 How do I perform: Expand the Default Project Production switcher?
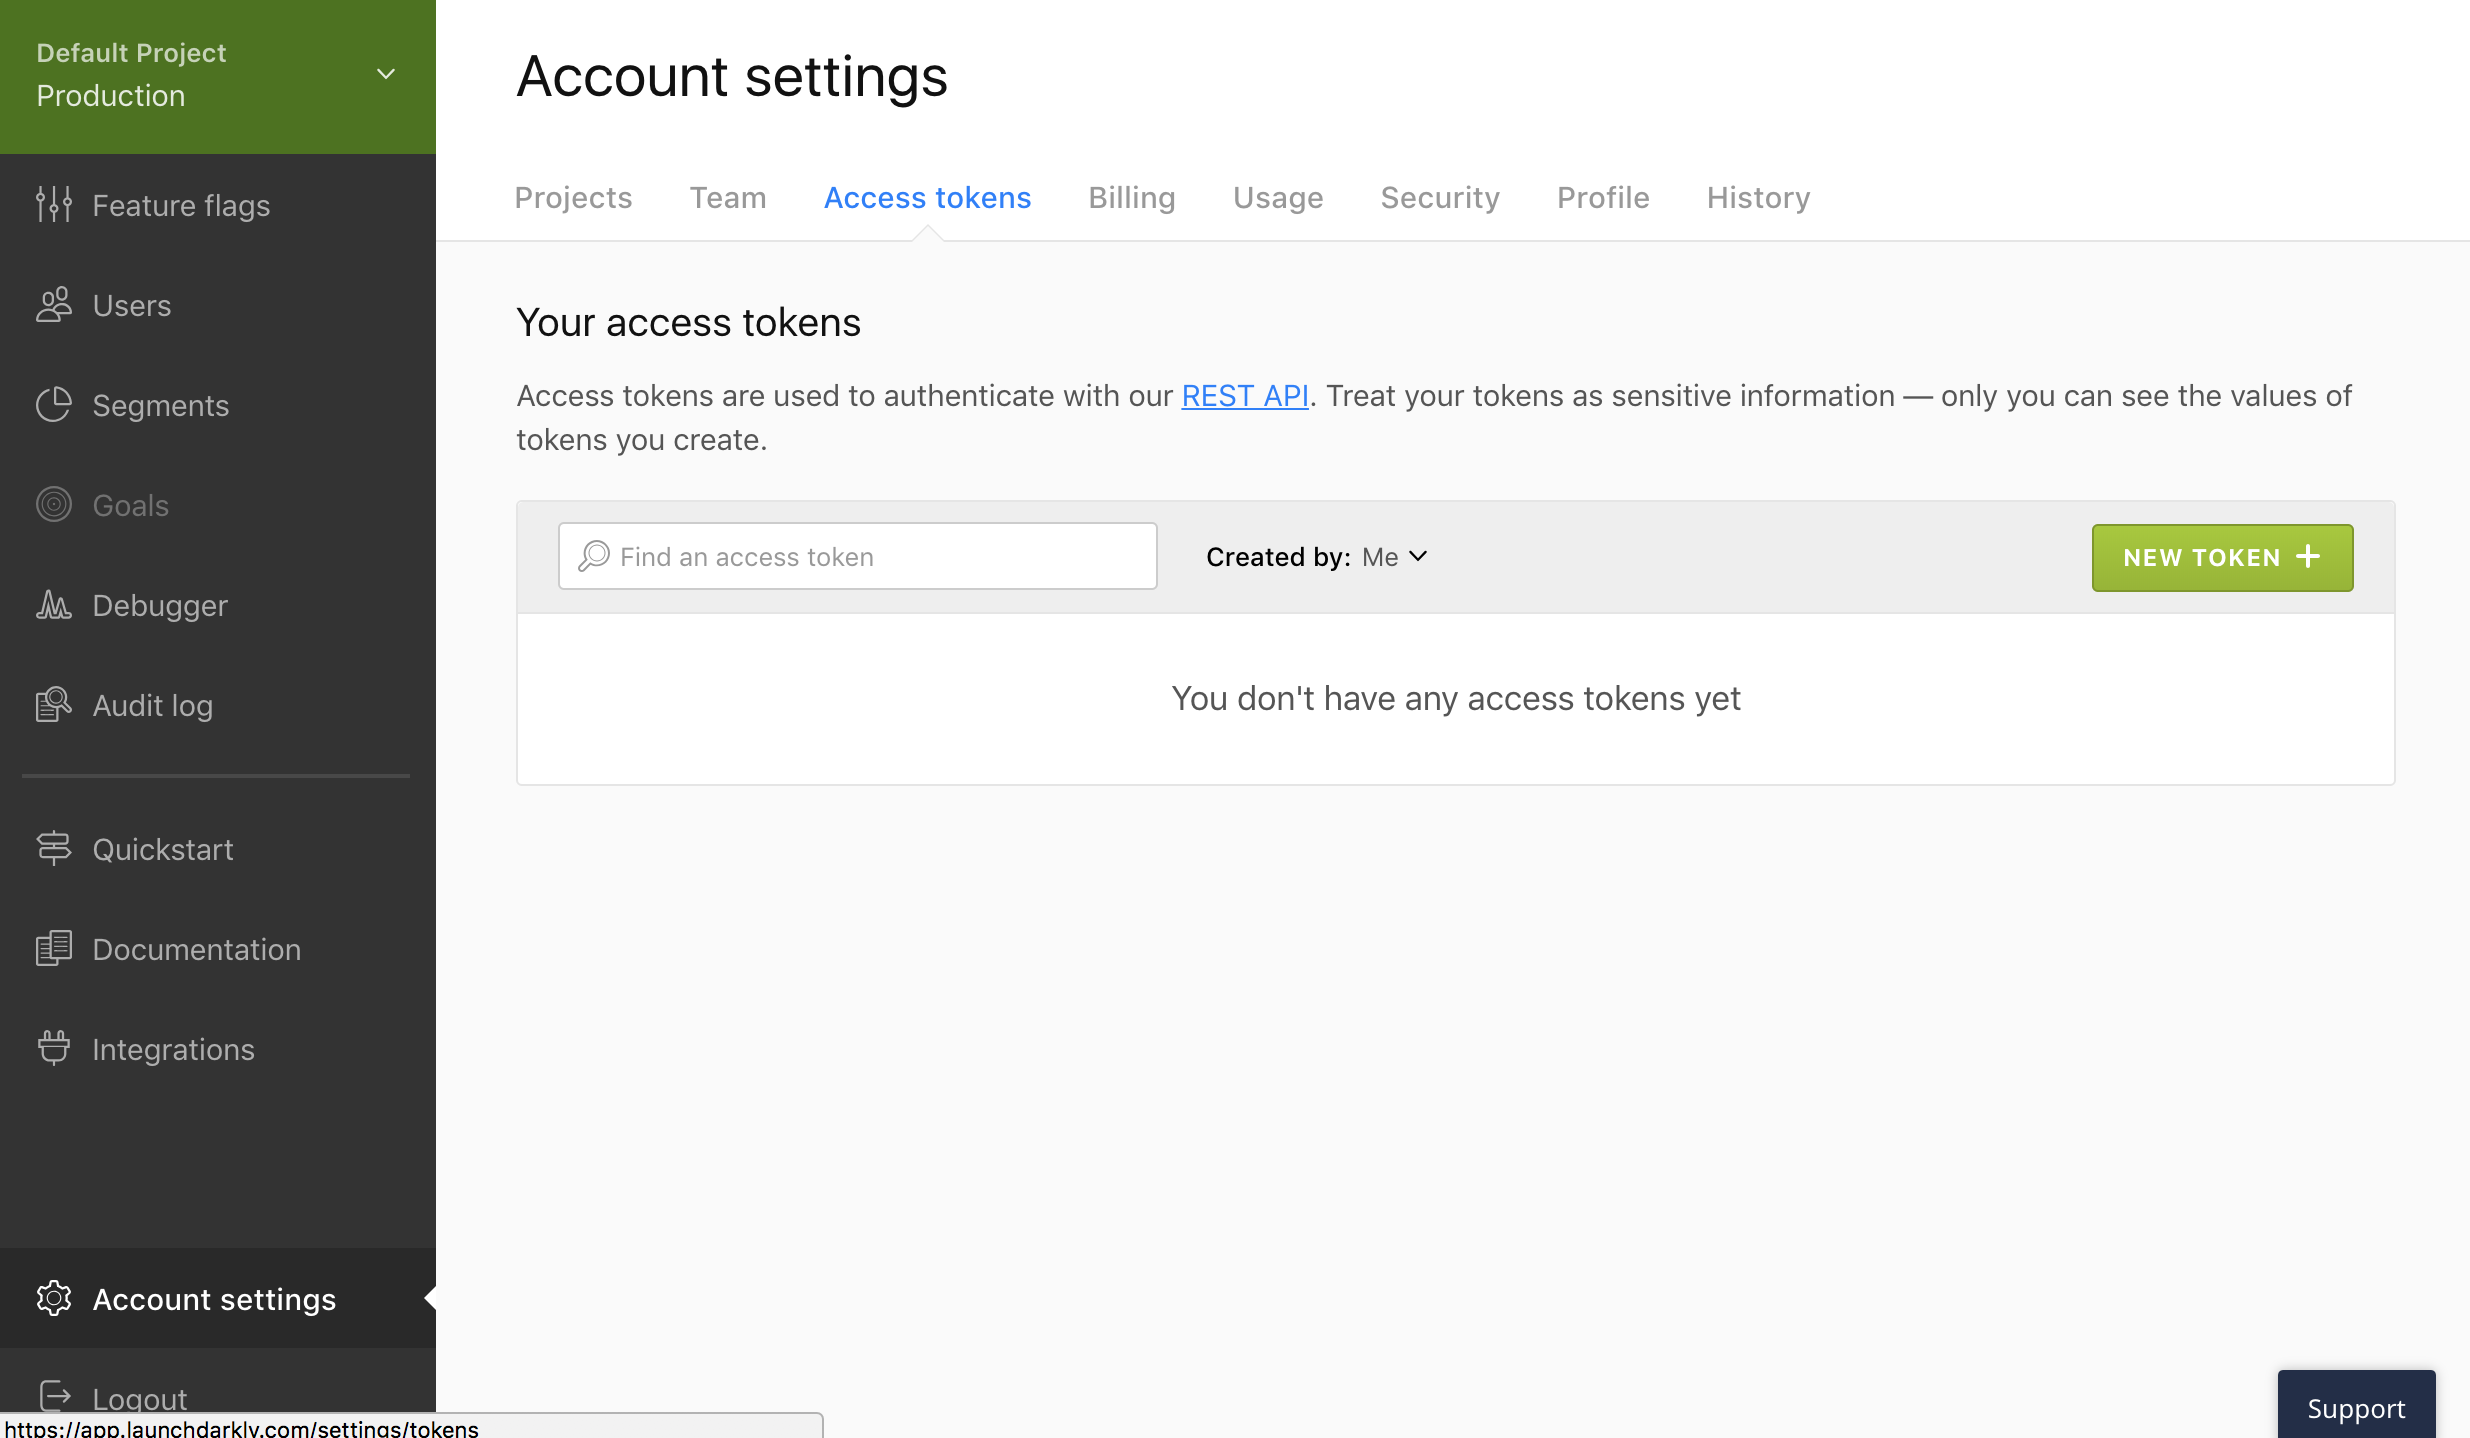click(x=385, y=74)
